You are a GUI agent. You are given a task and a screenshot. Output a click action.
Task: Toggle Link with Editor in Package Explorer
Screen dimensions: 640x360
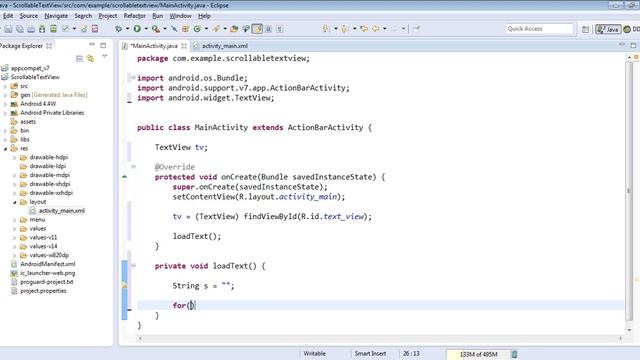click(x=91, y=59)
